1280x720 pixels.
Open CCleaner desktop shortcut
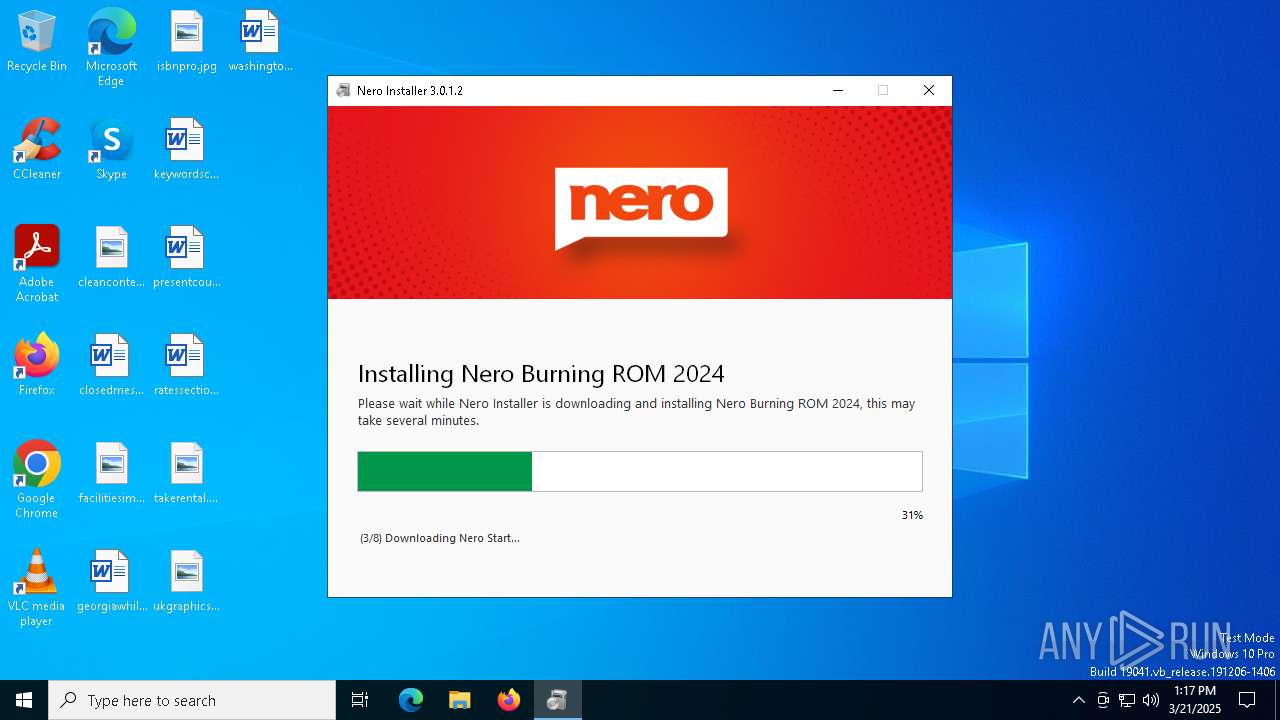point(37,150)
